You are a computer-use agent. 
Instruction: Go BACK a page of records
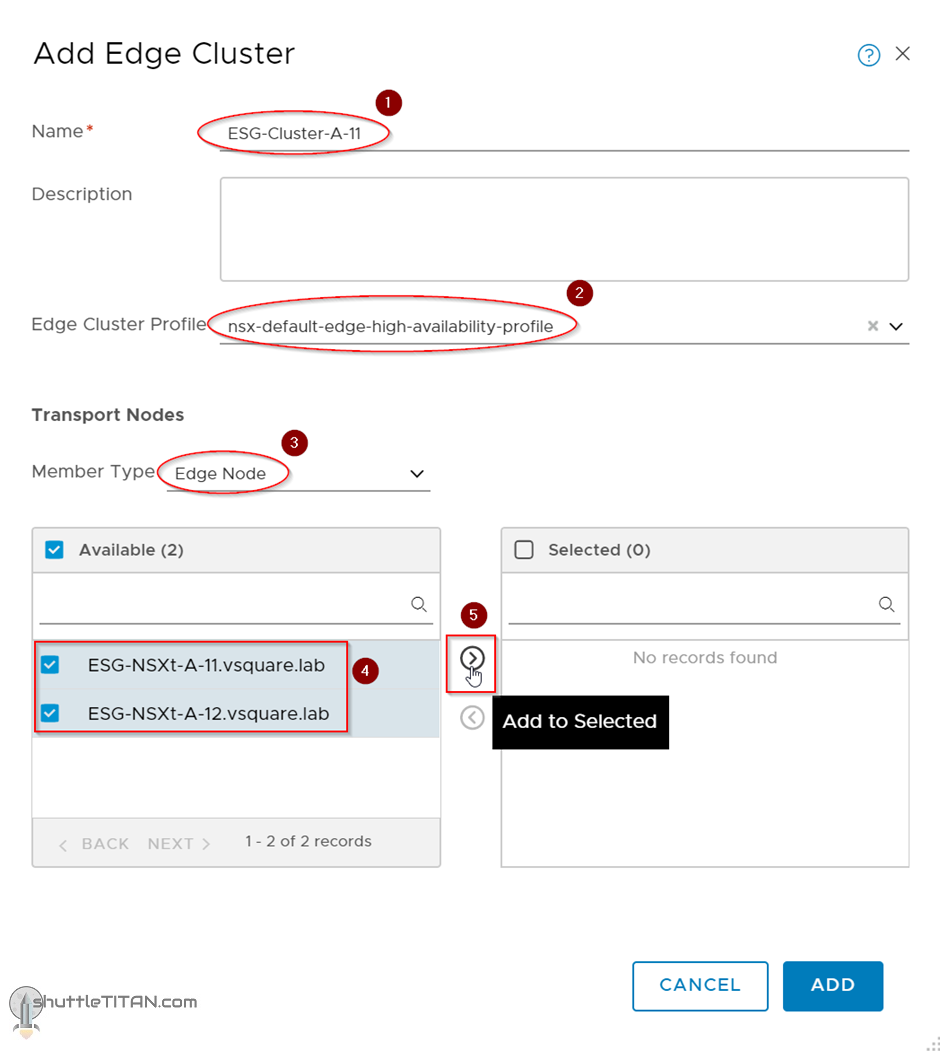[x=94, y=844]
